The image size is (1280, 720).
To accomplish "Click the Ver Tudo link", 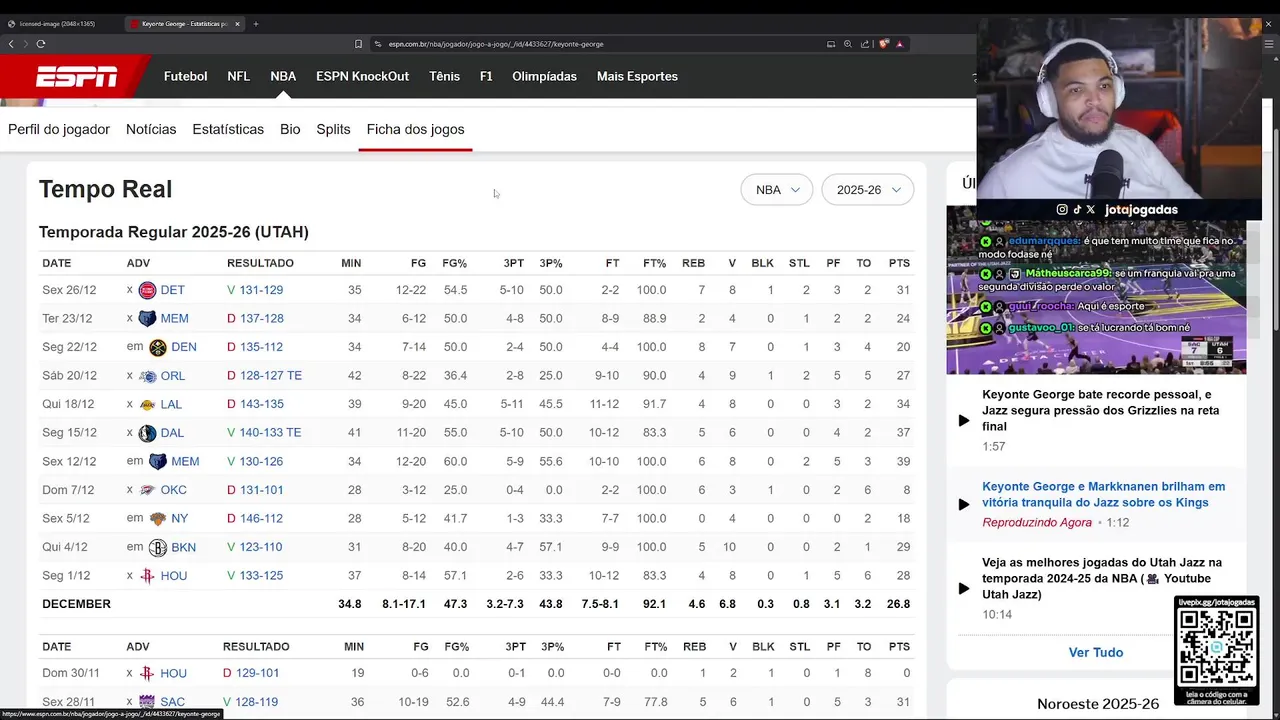I will tap(1096, 652).
